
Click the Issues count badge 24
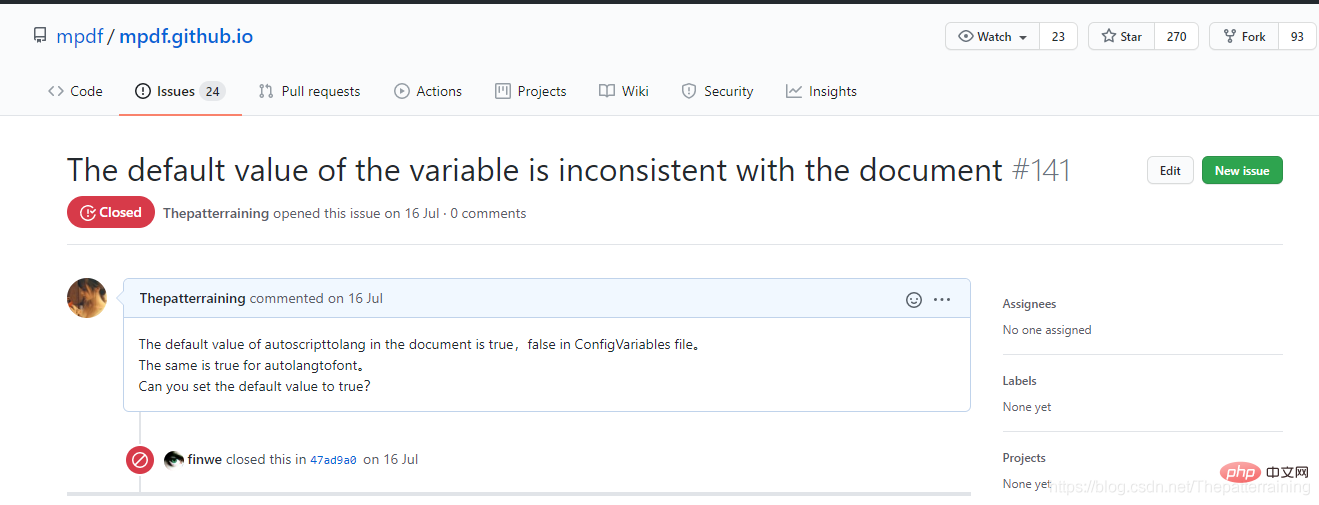tap(212, 91)
